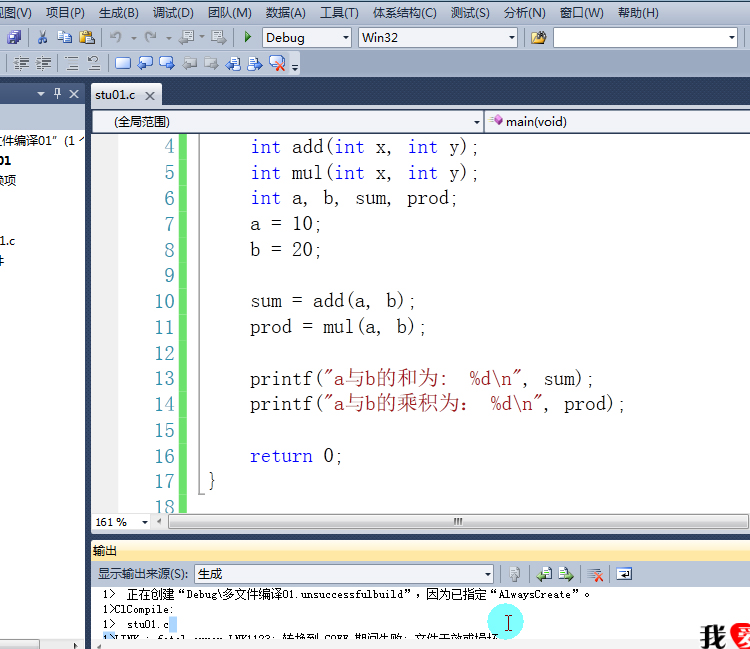Open the 体系结构(C) menu
Image resolution: width=750 pixels, height=649 pixels.
405,13
